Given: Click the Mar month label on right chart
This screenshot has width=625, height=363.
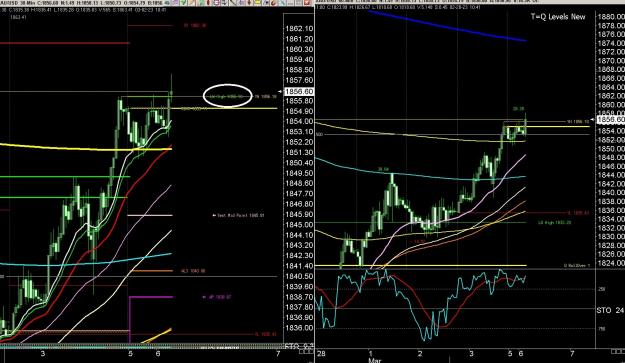Looking at the screenshot, I should click(x=375, y=360).
